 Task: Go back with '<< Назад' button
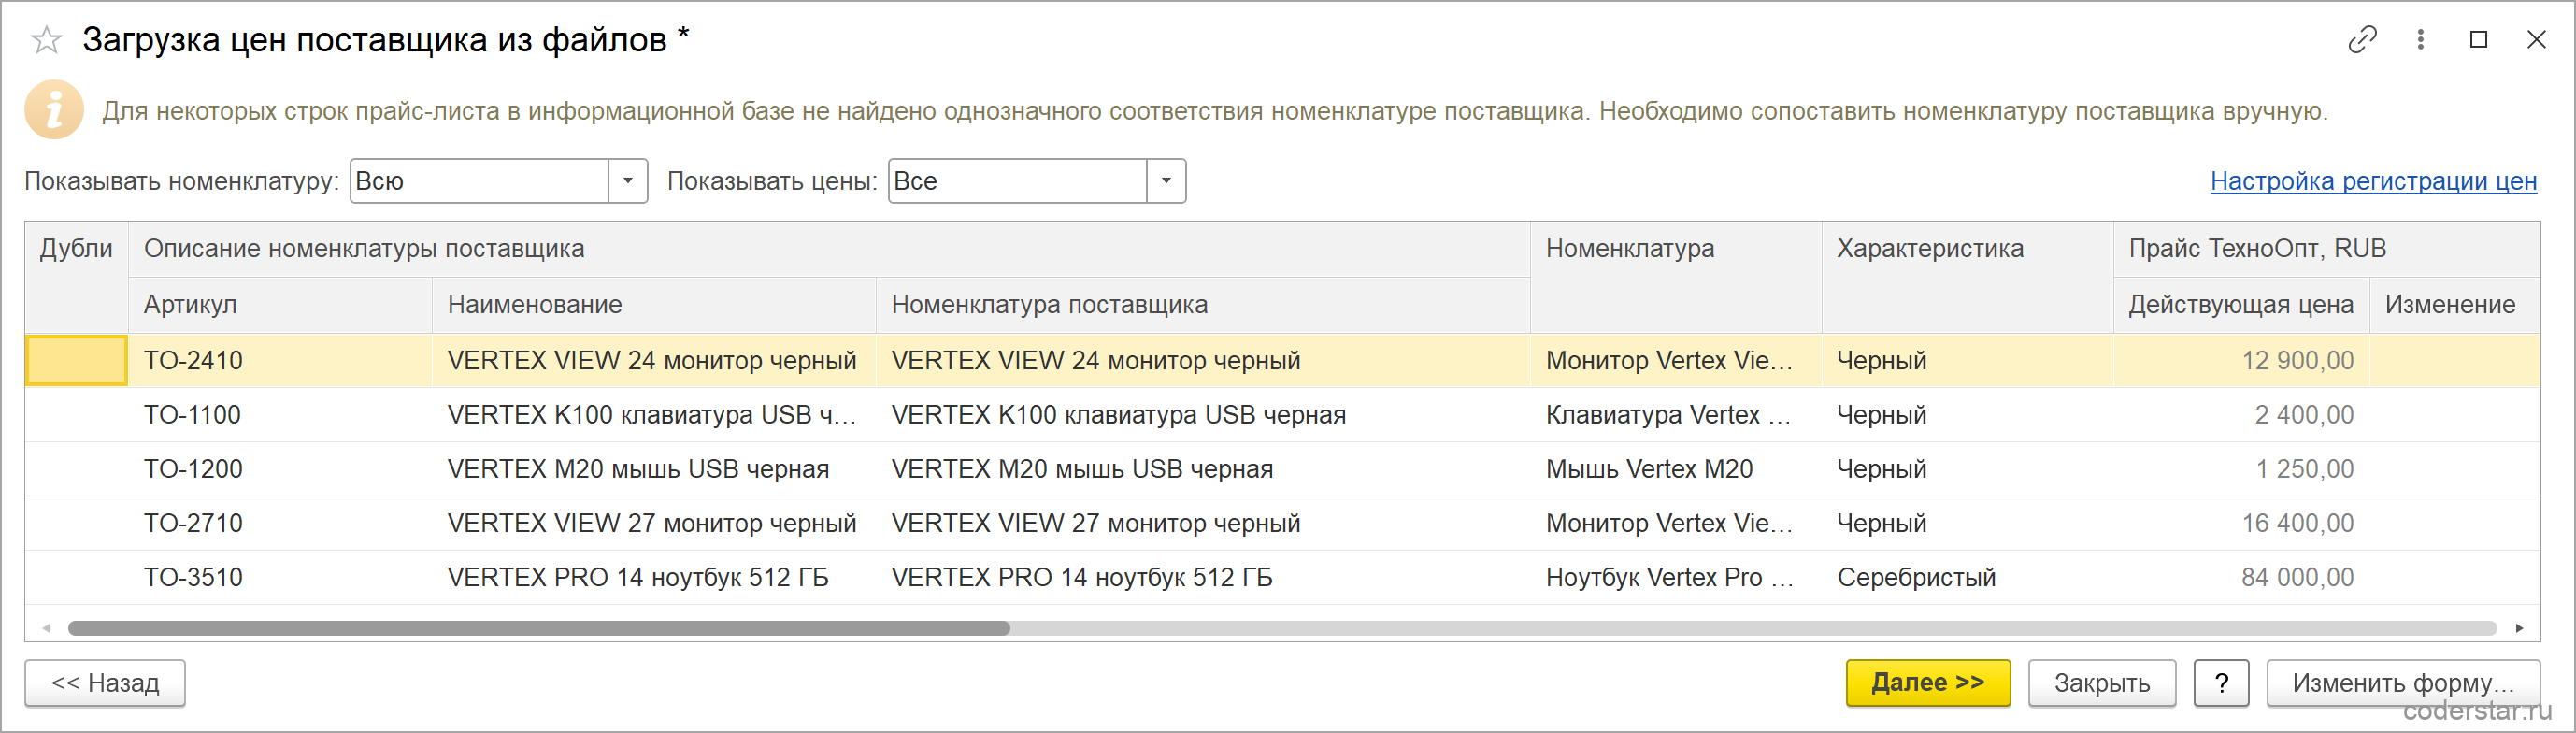tap(105, 683)
